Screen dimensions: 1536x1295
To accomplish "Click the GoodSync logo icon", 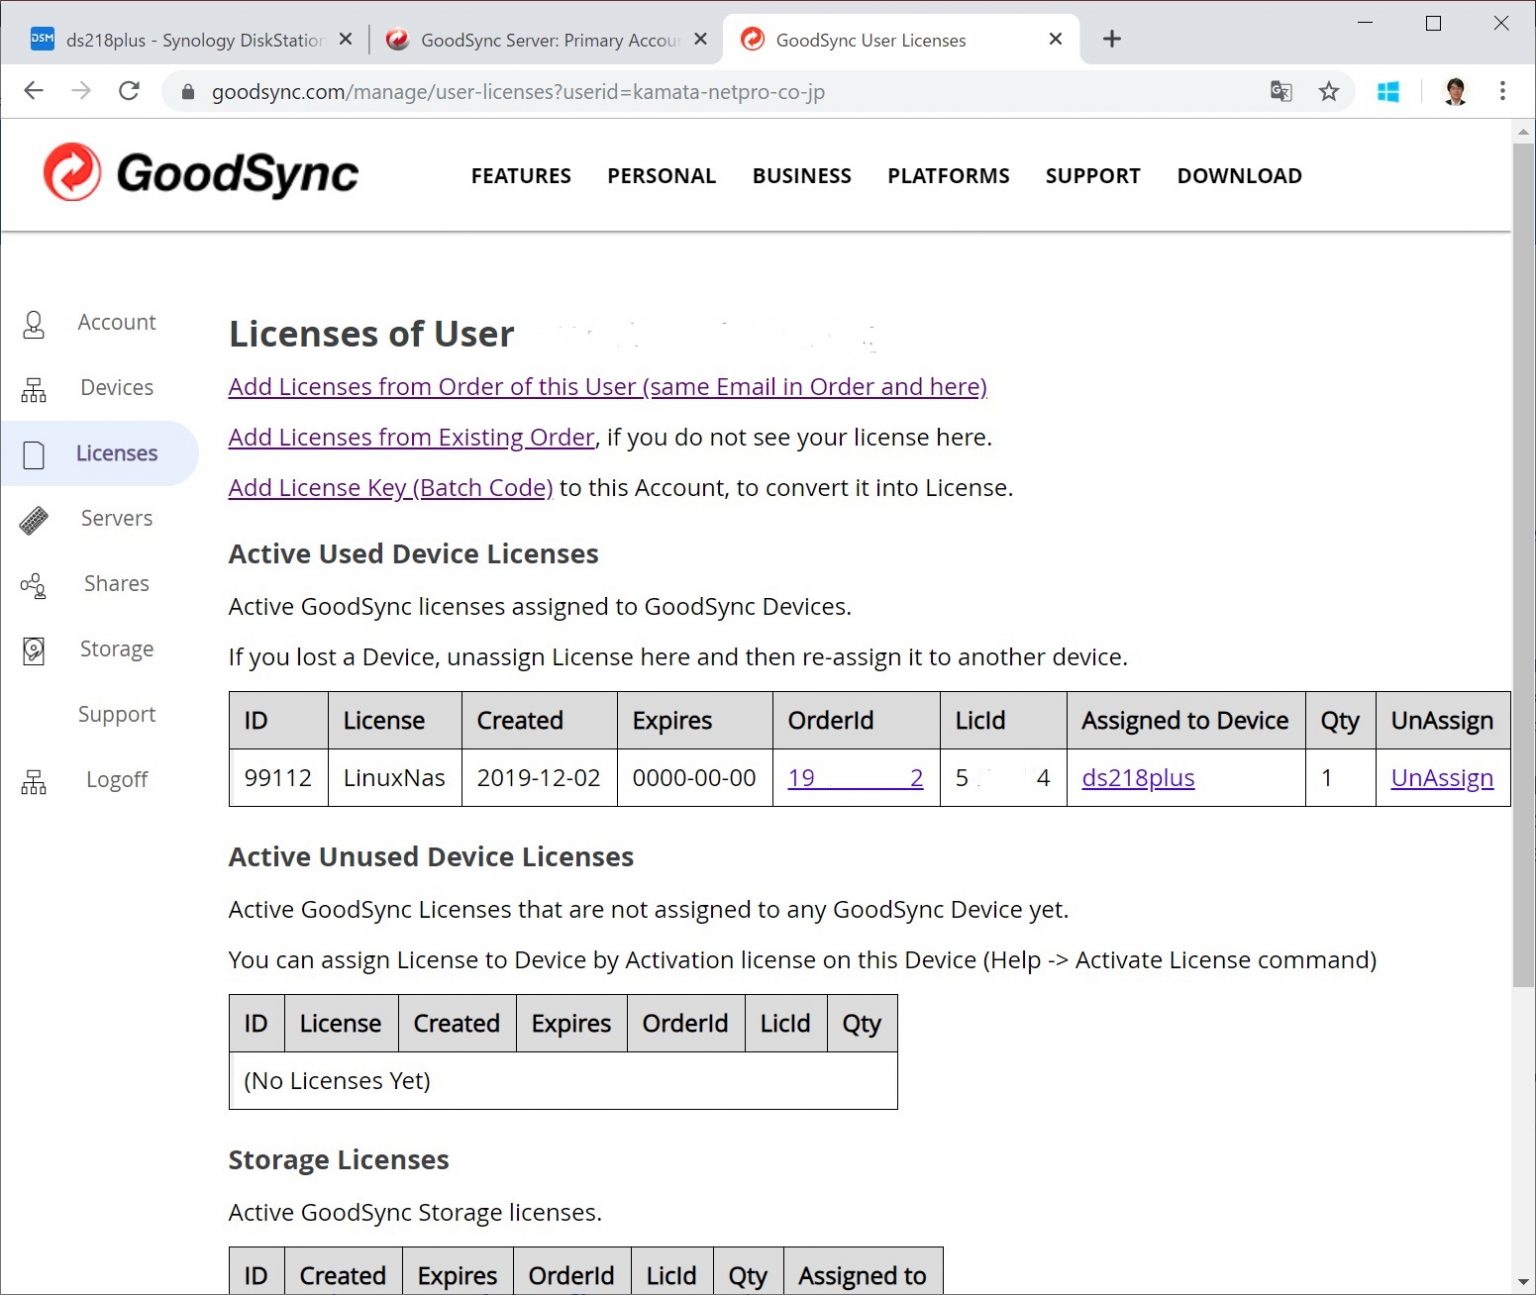I will click(72, 172).
